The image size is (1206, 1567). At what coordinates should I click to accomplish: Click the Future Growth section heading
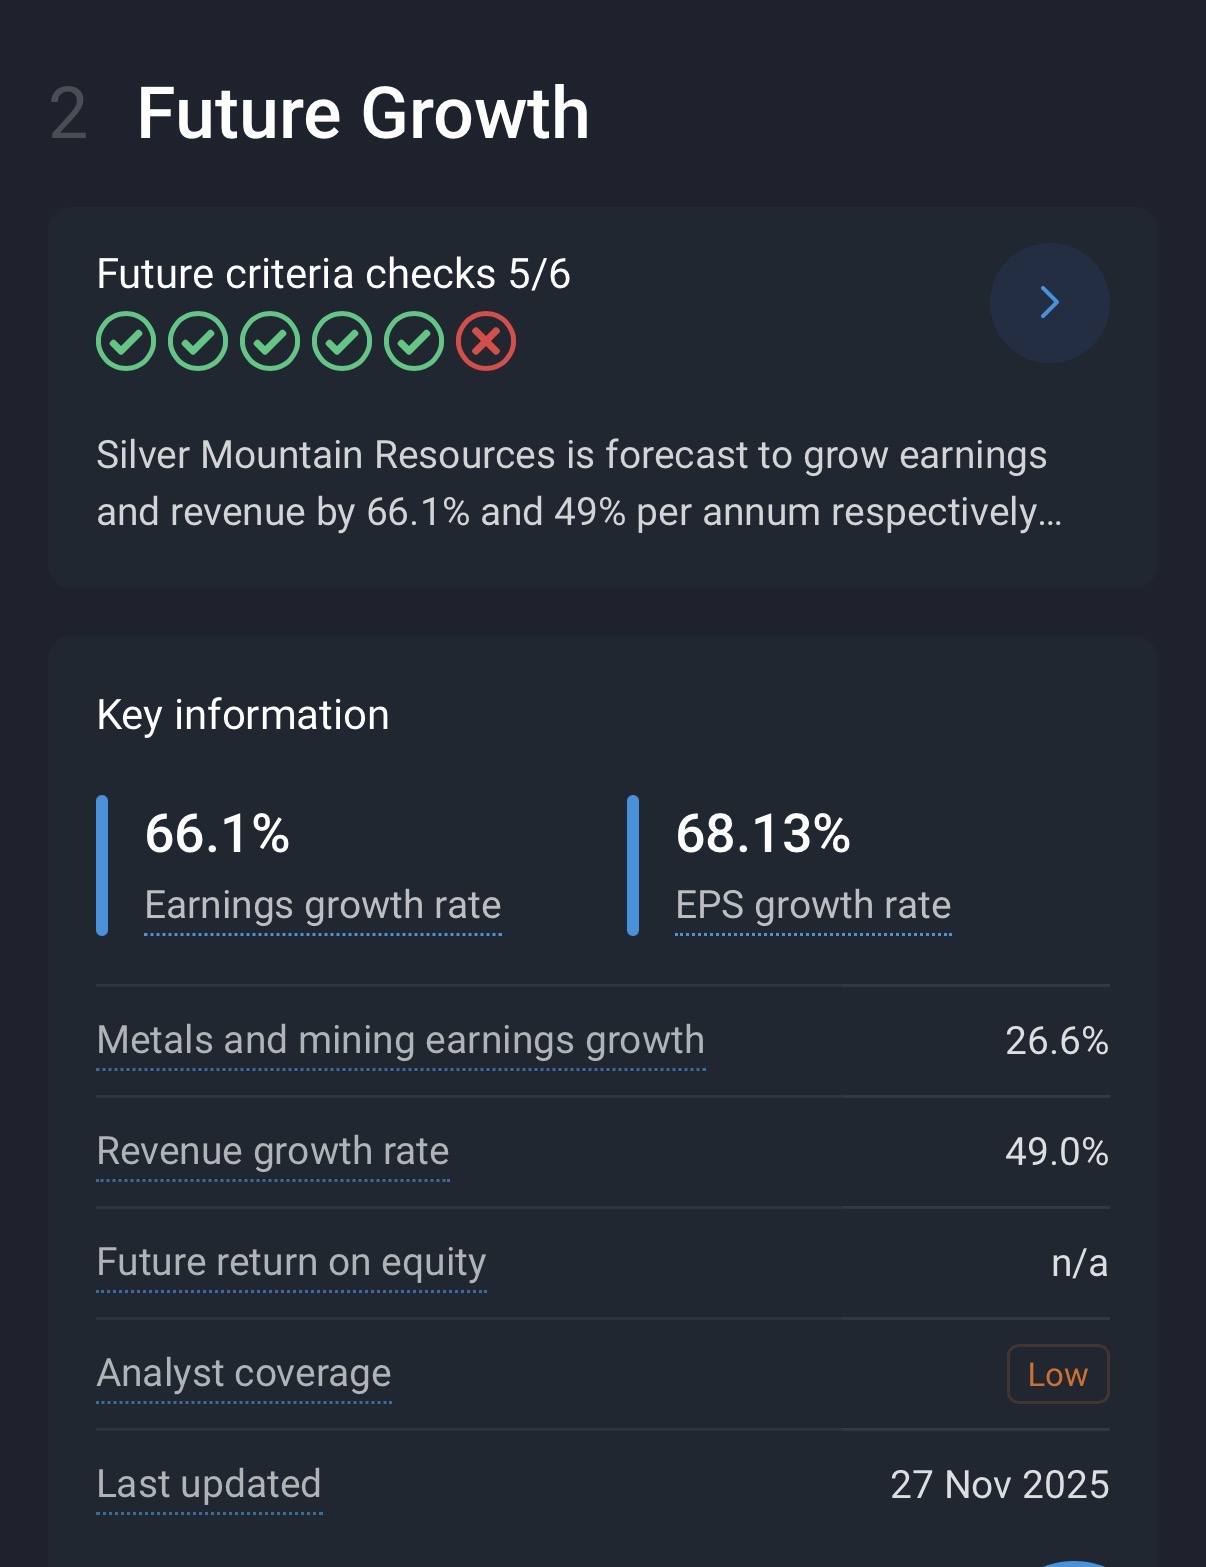pyautogui.click(x=362, y=113)
